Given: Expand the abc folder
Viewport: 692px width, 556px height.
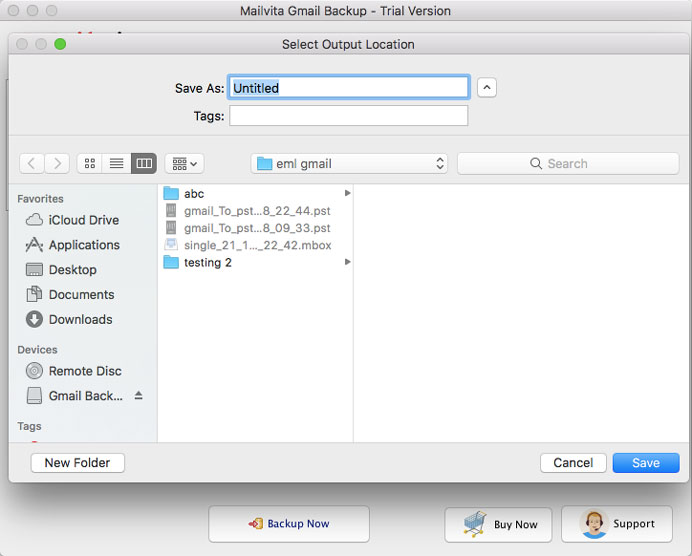Looking at the screenshot, I should tap(194, 194).
